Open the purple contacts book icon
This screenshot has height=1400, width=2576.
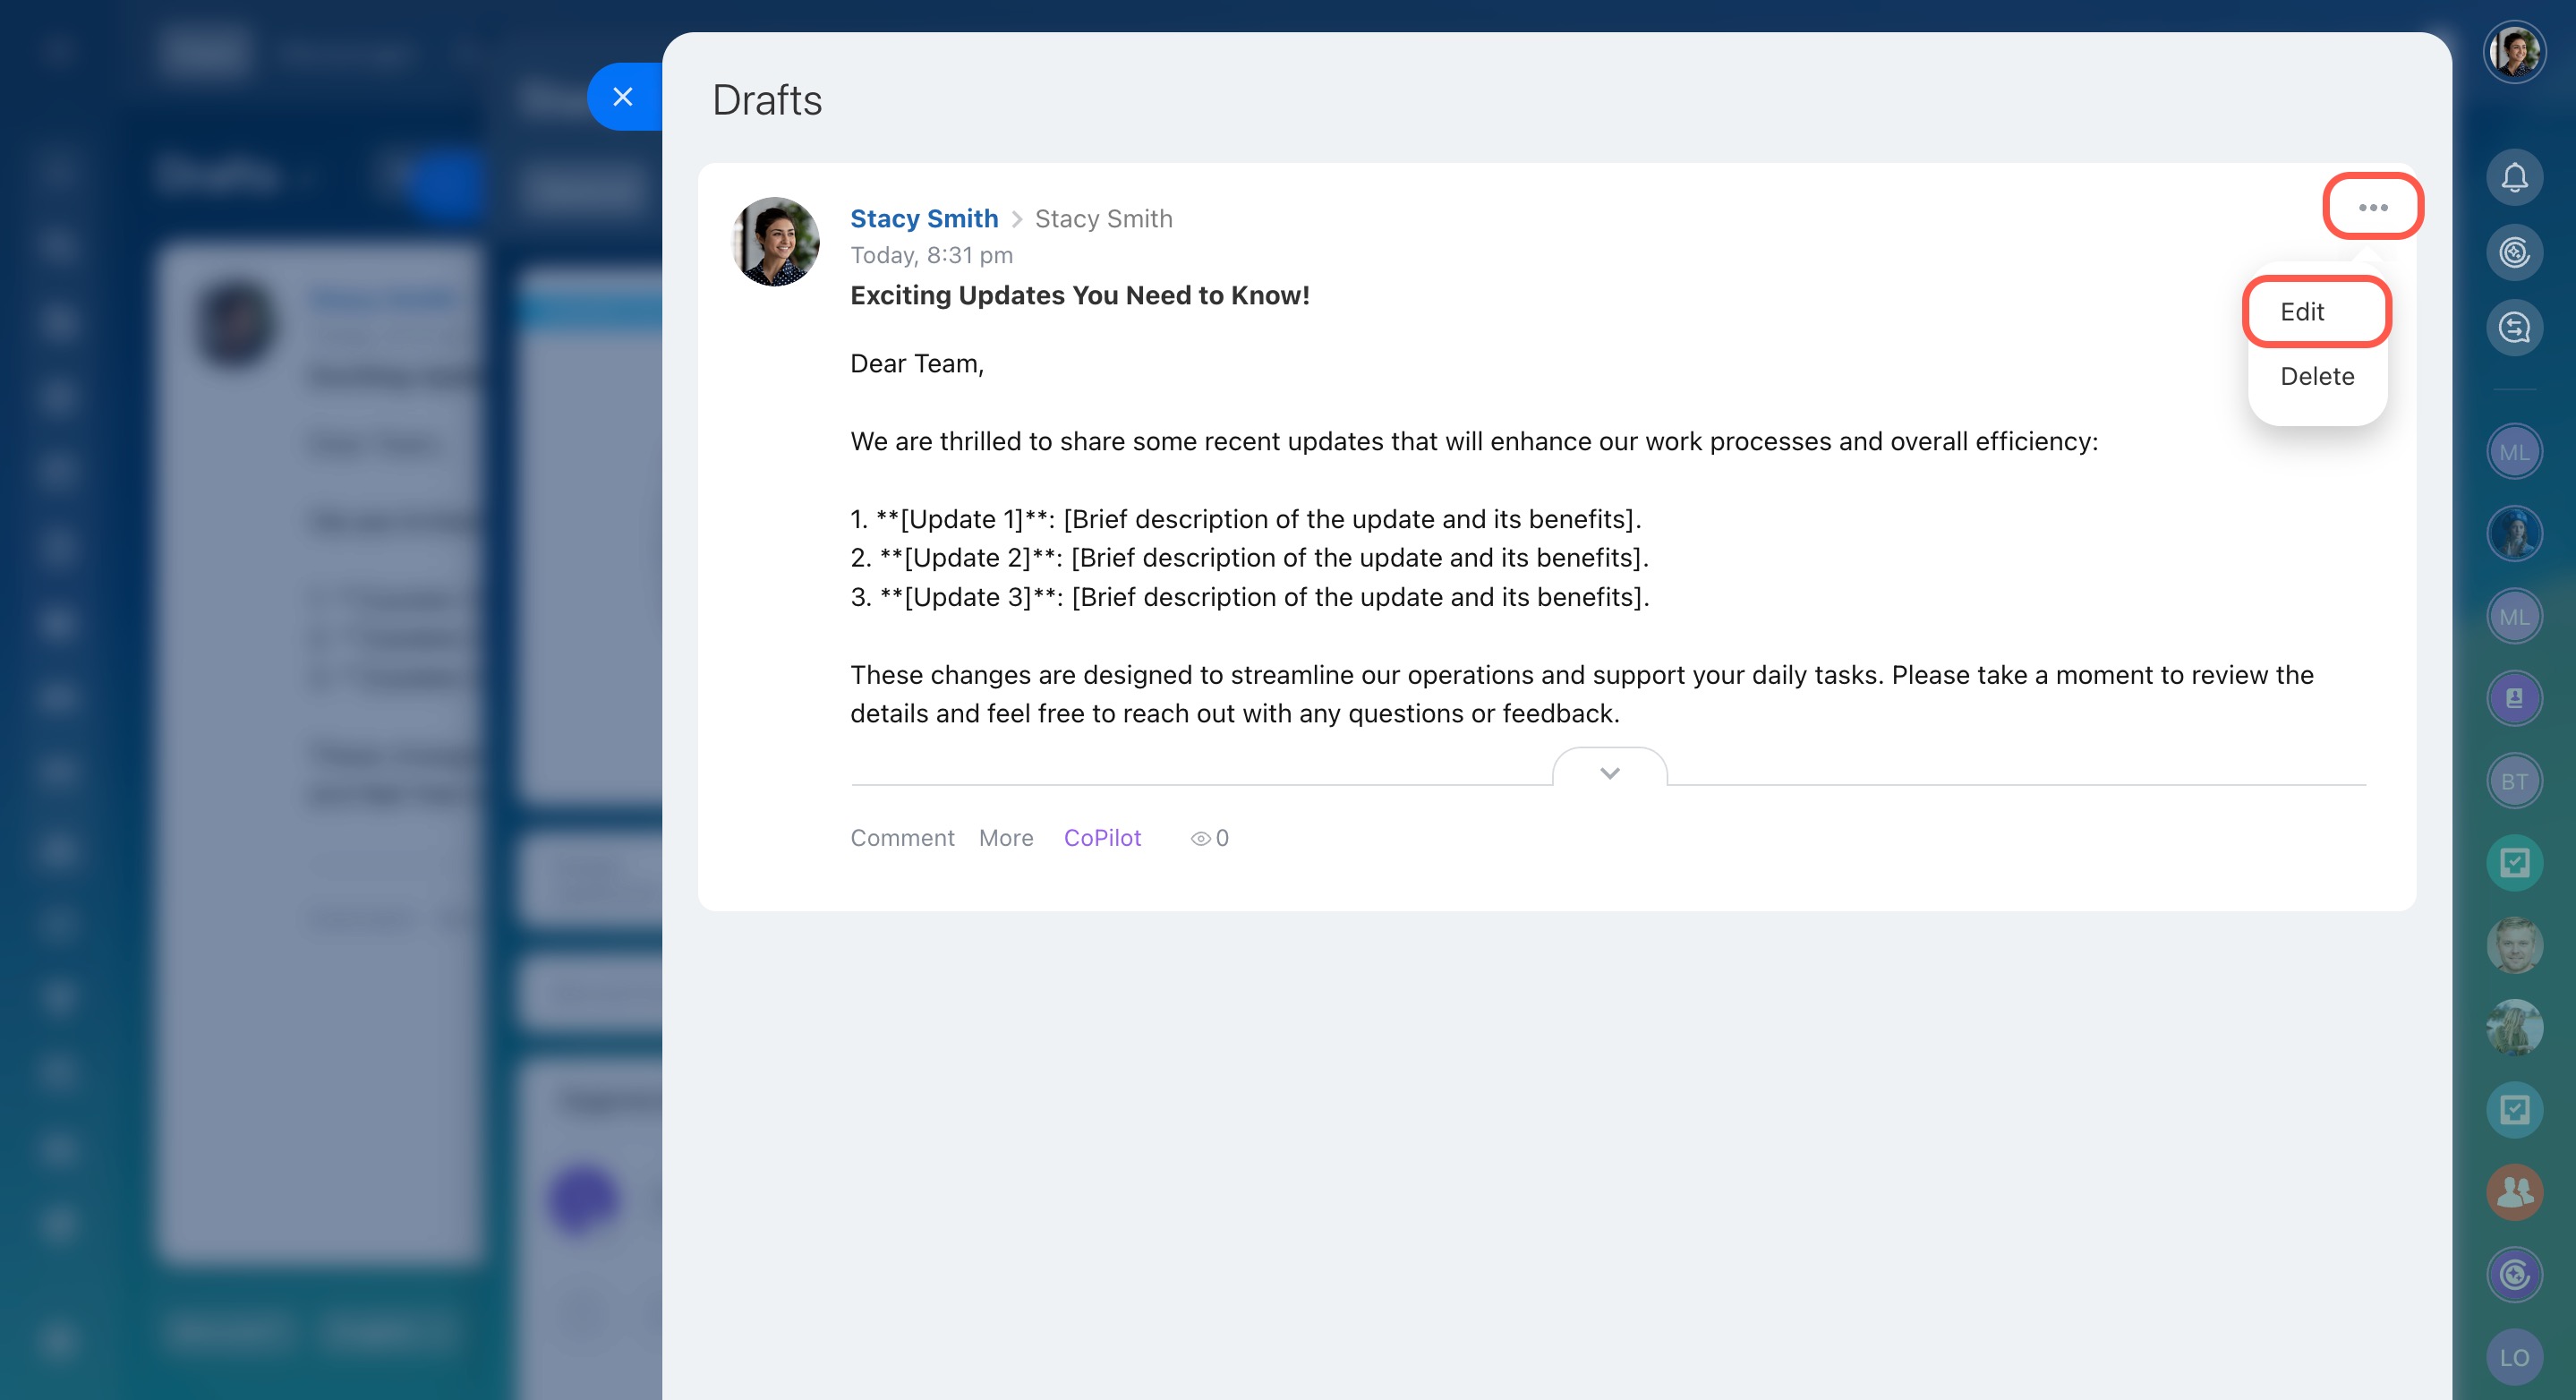[x=2513, y=698]
